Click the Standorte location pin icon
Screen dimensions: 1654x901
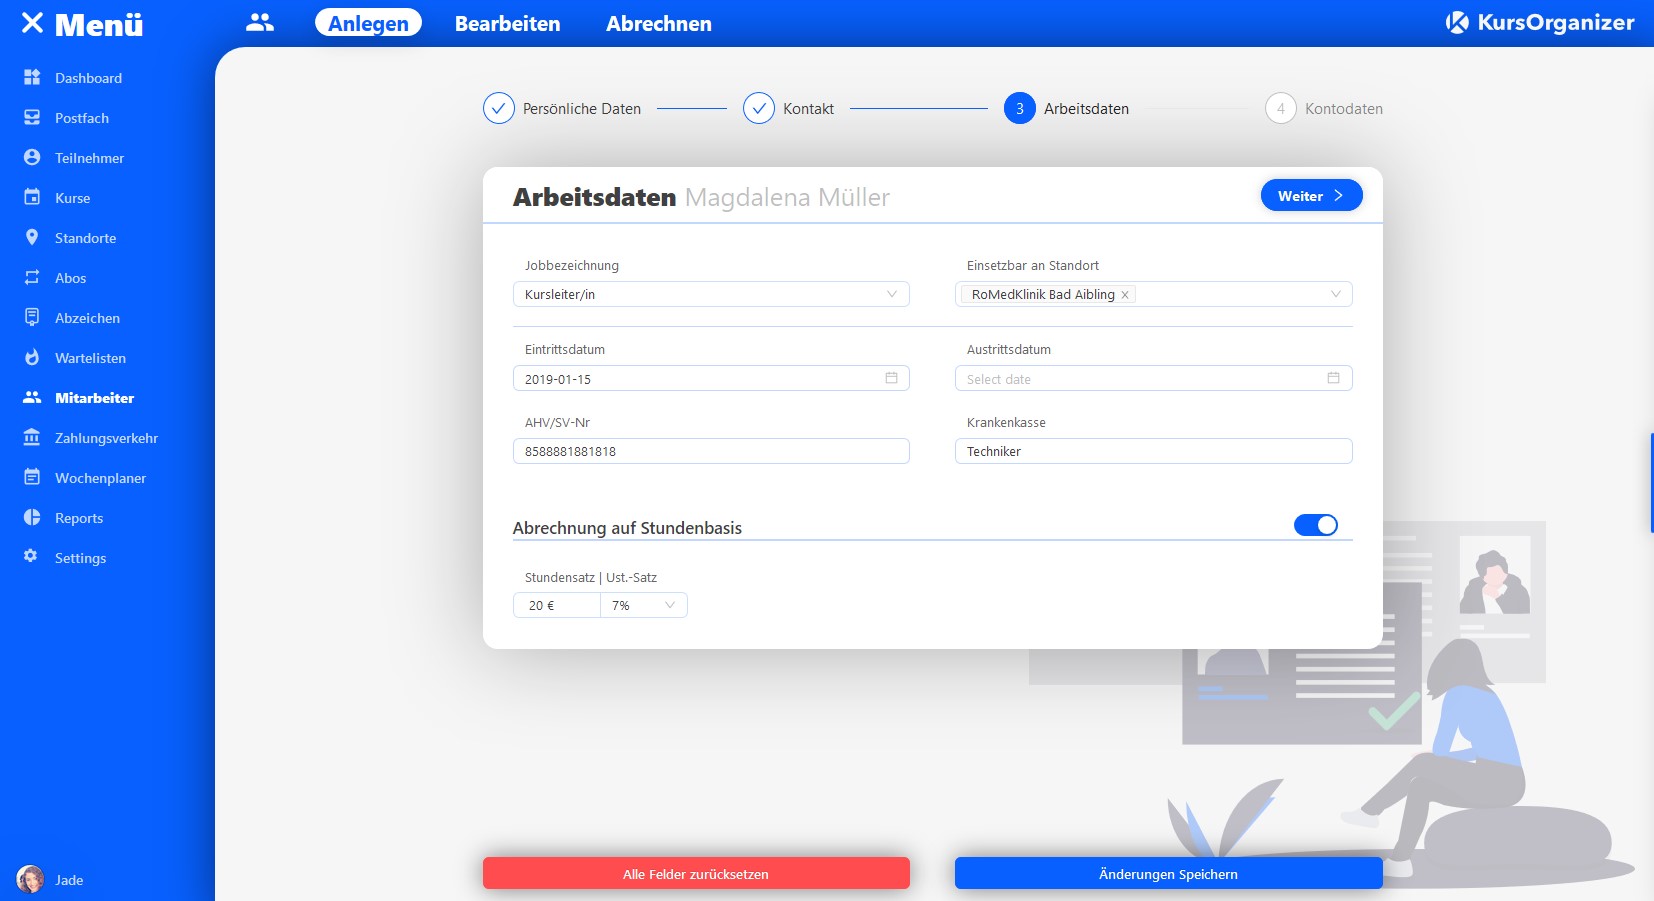(32, 237)
